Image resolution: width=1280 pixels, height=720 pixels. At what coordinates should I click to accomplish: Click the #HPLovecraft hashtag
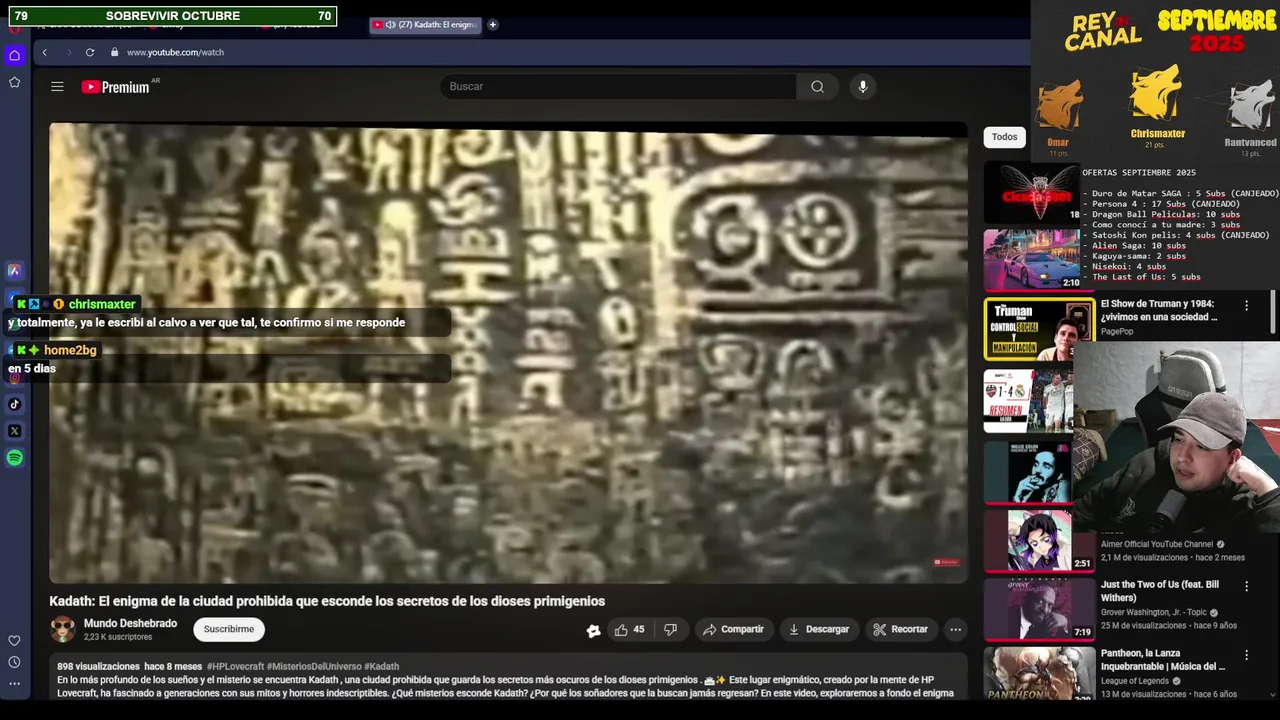click(235, 666)
